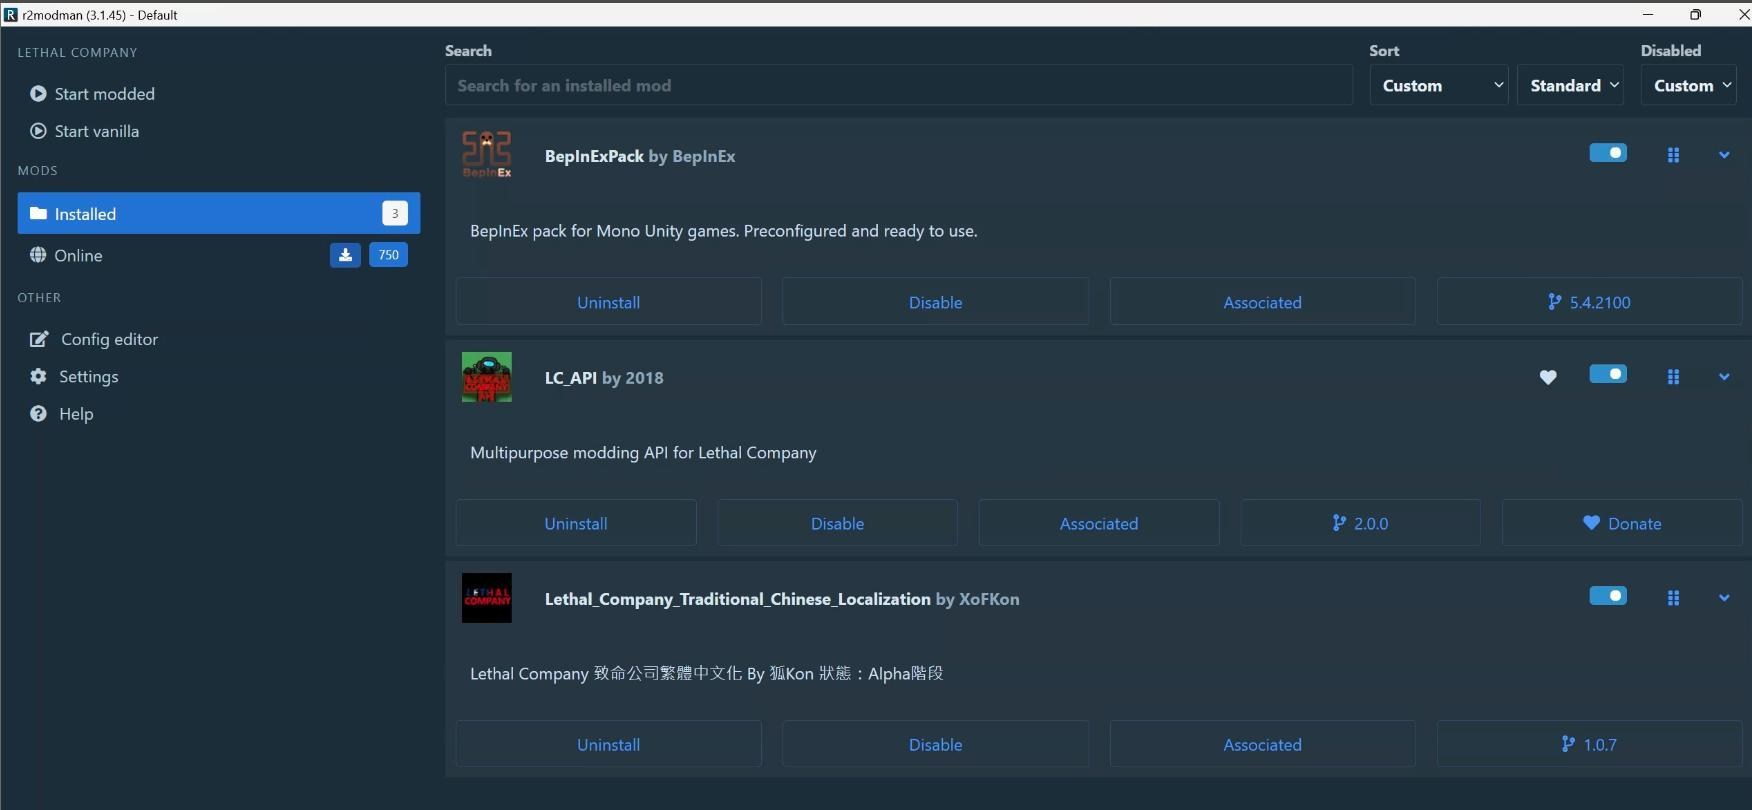Open the Config editor
1752x810 pixels.
pos(109,339)
